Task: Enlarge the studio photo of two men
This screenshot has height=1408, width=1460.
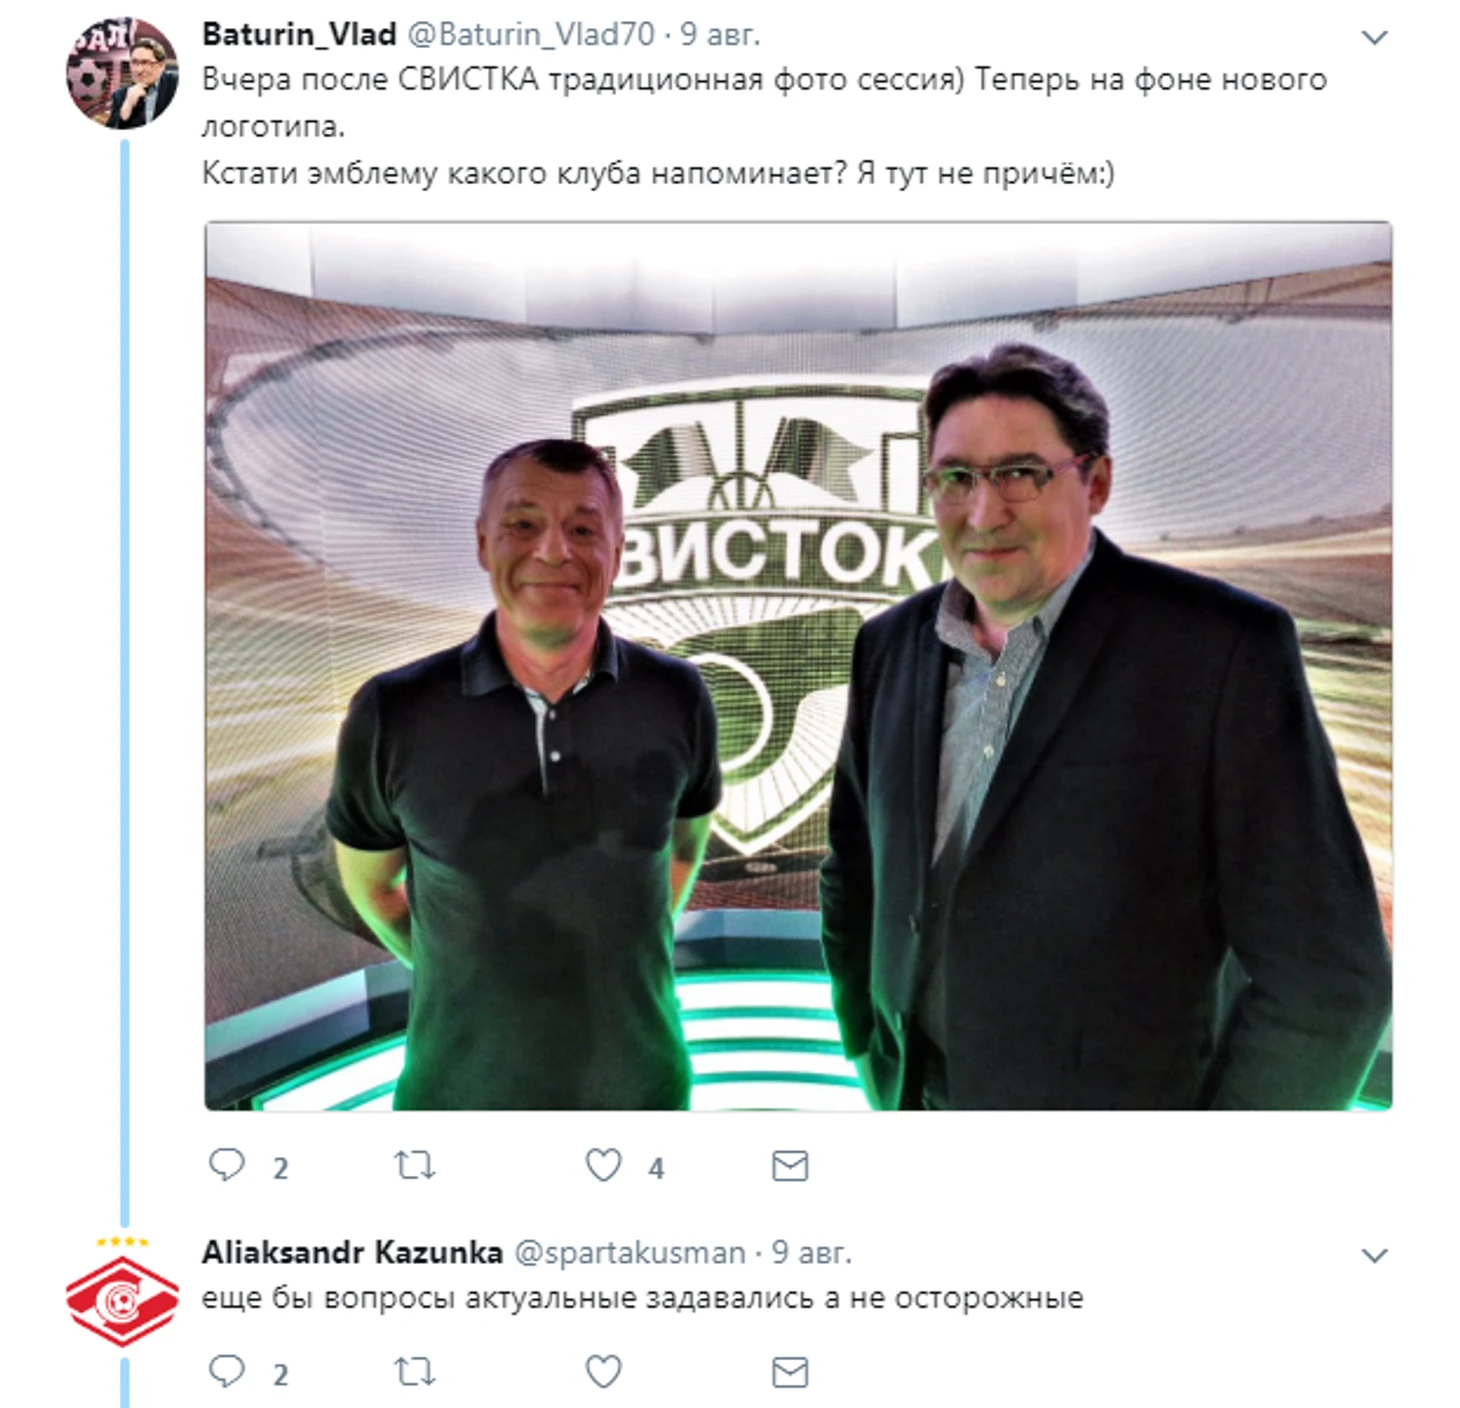Action: tap(798, 666)
